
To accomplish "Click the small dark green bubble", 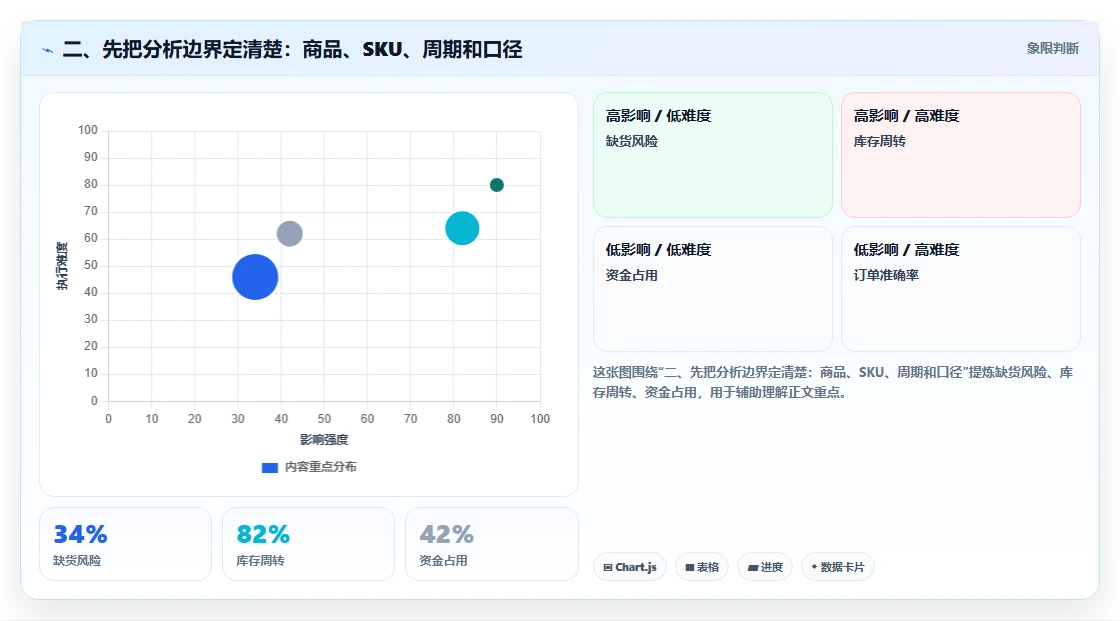I will tap(496, 185).
